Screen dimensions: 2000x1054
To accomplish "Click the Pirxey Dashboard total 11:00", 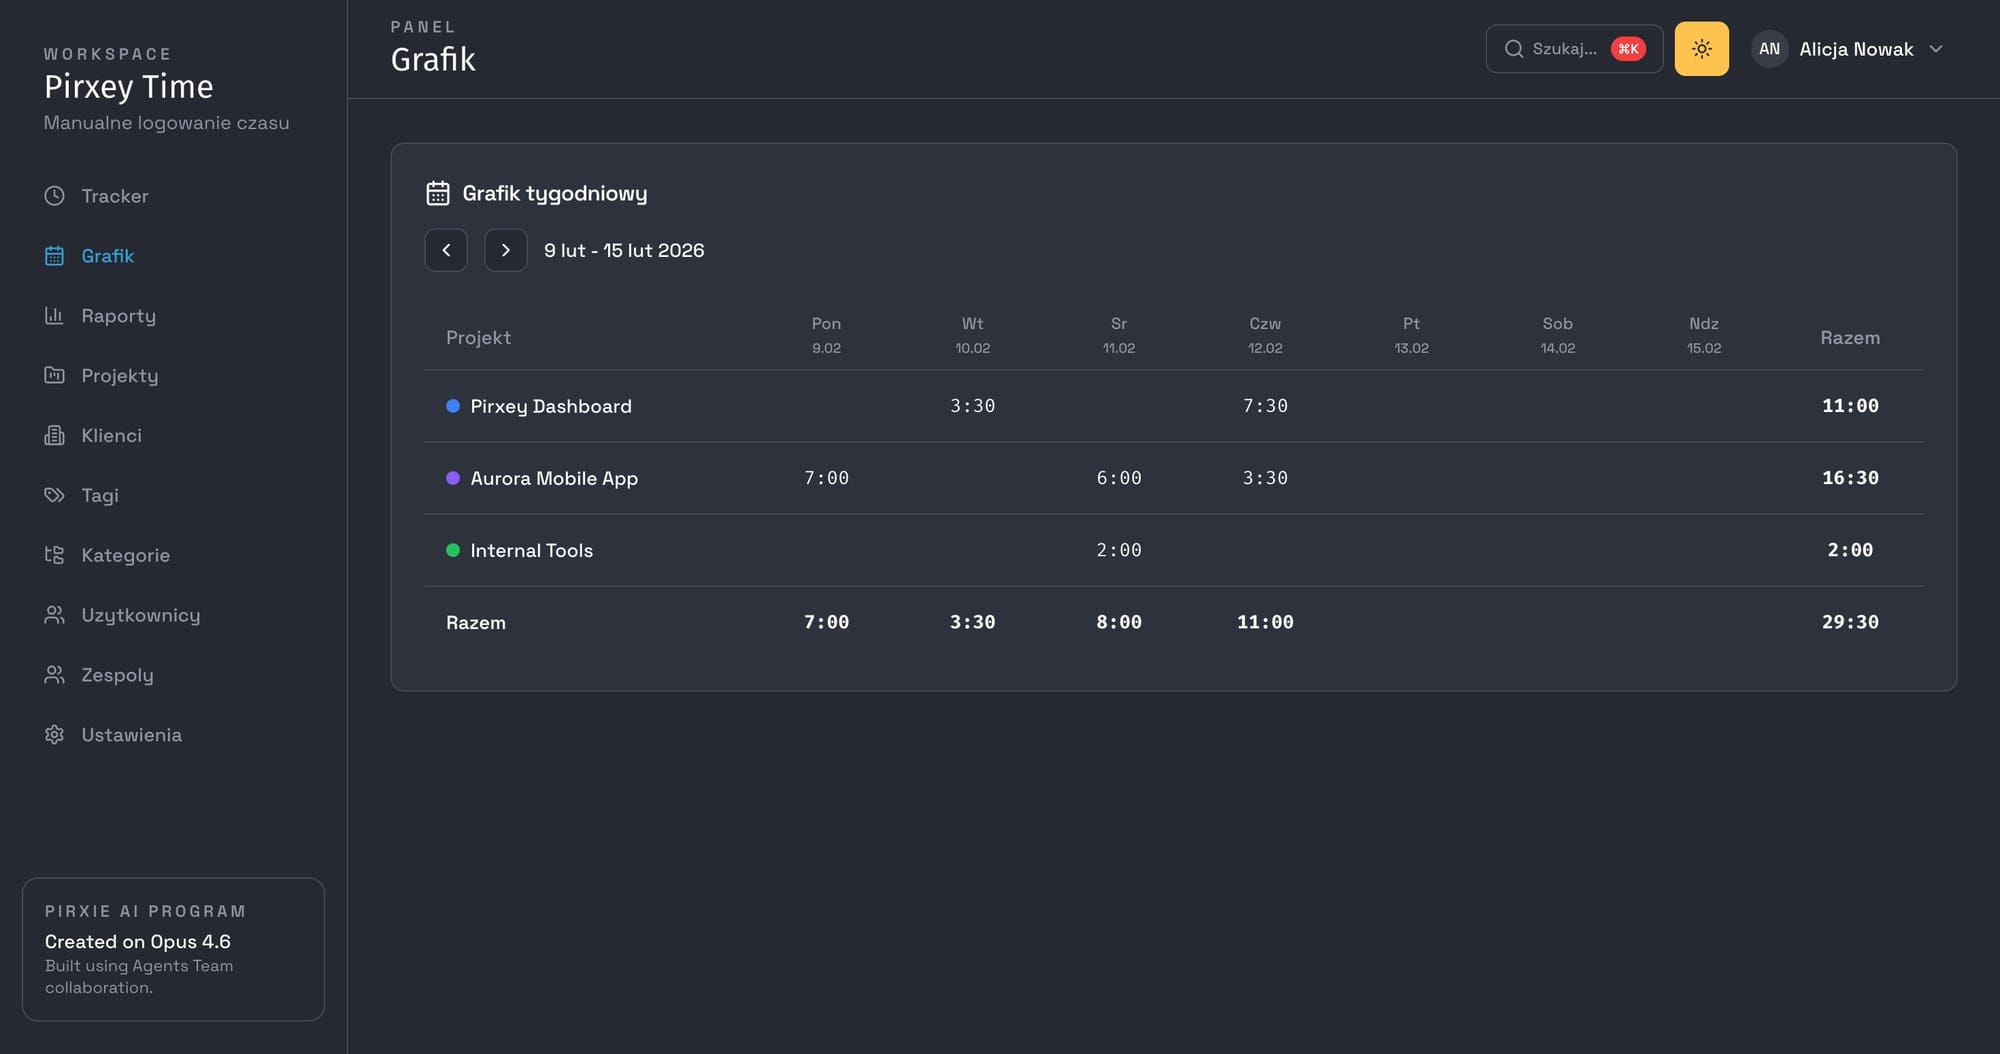I will [1850, 406].
